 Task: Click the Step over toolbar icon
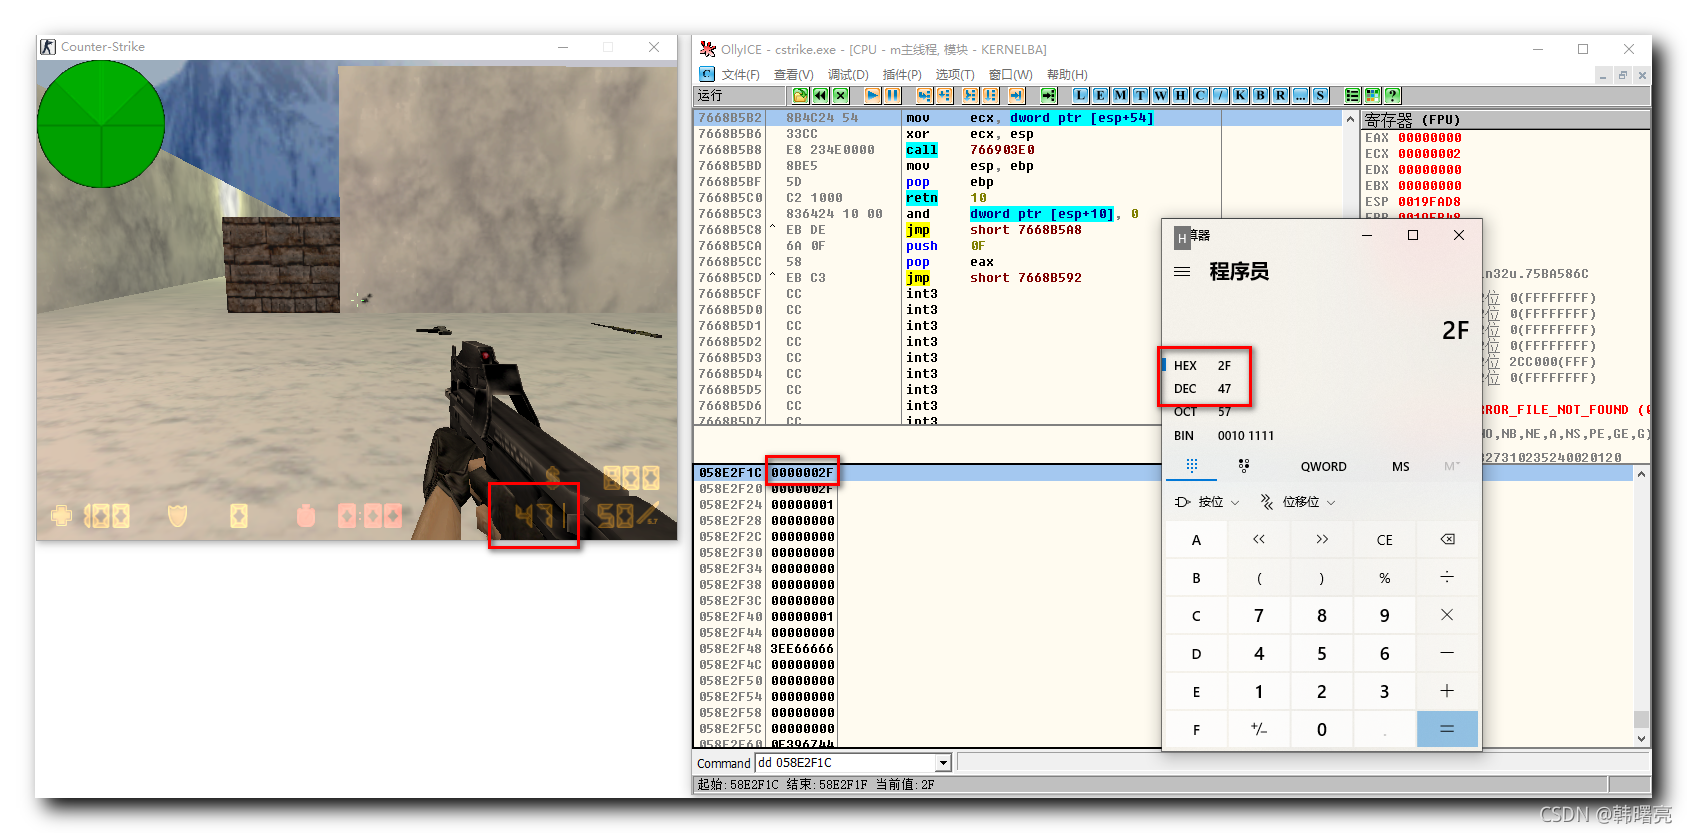(944, 95)
